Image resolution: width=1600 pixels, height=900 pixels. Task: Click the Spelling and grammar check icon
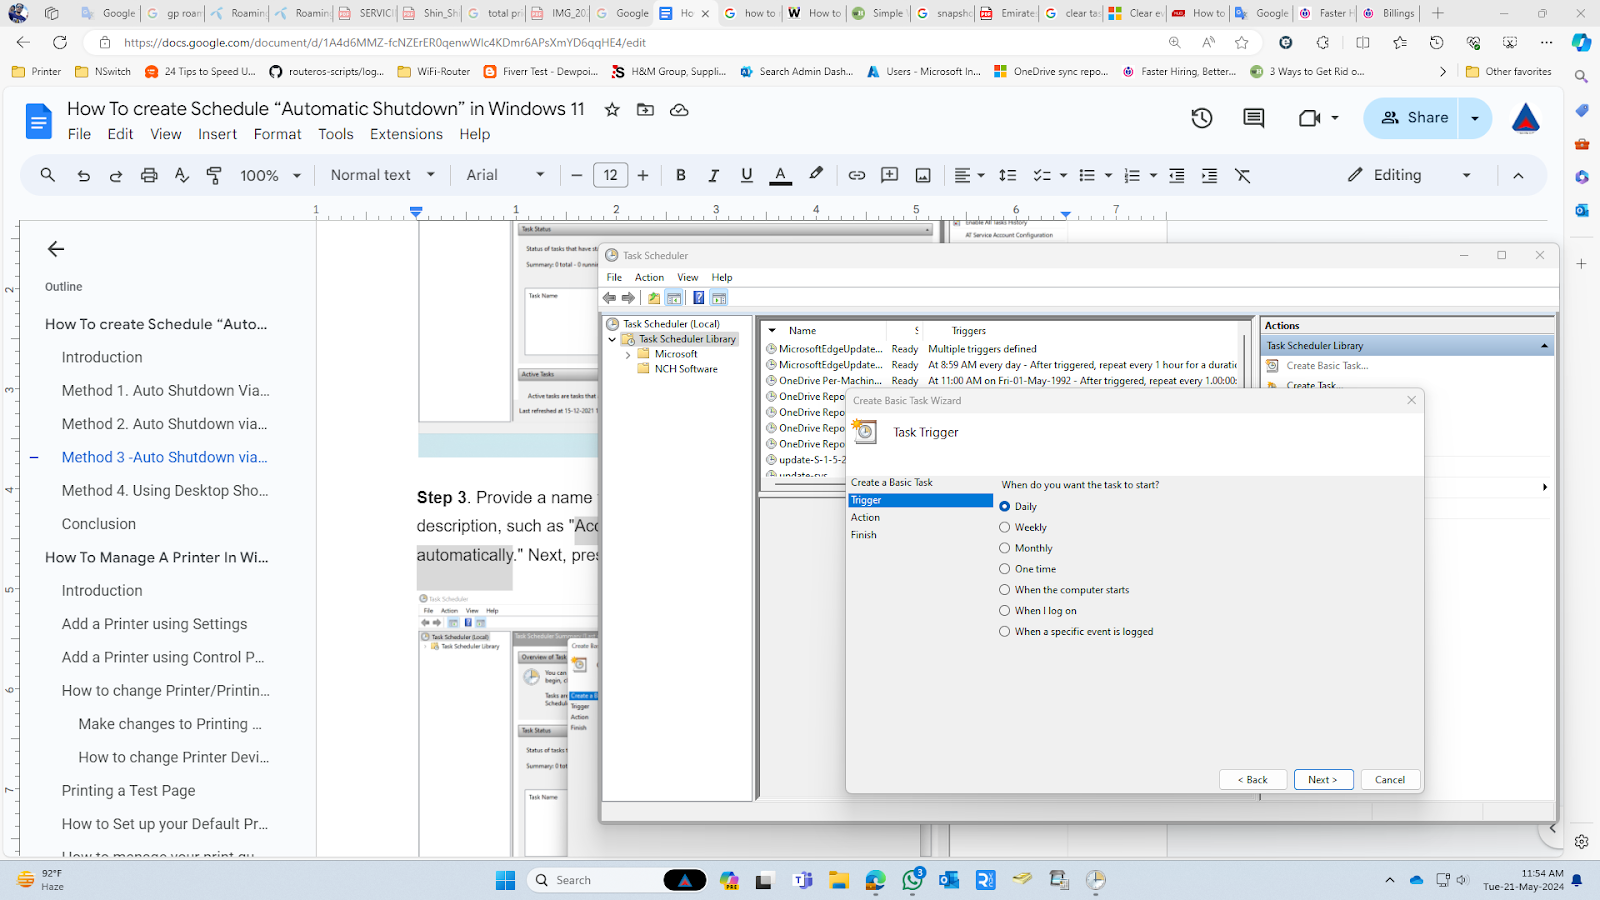(181, 175)
